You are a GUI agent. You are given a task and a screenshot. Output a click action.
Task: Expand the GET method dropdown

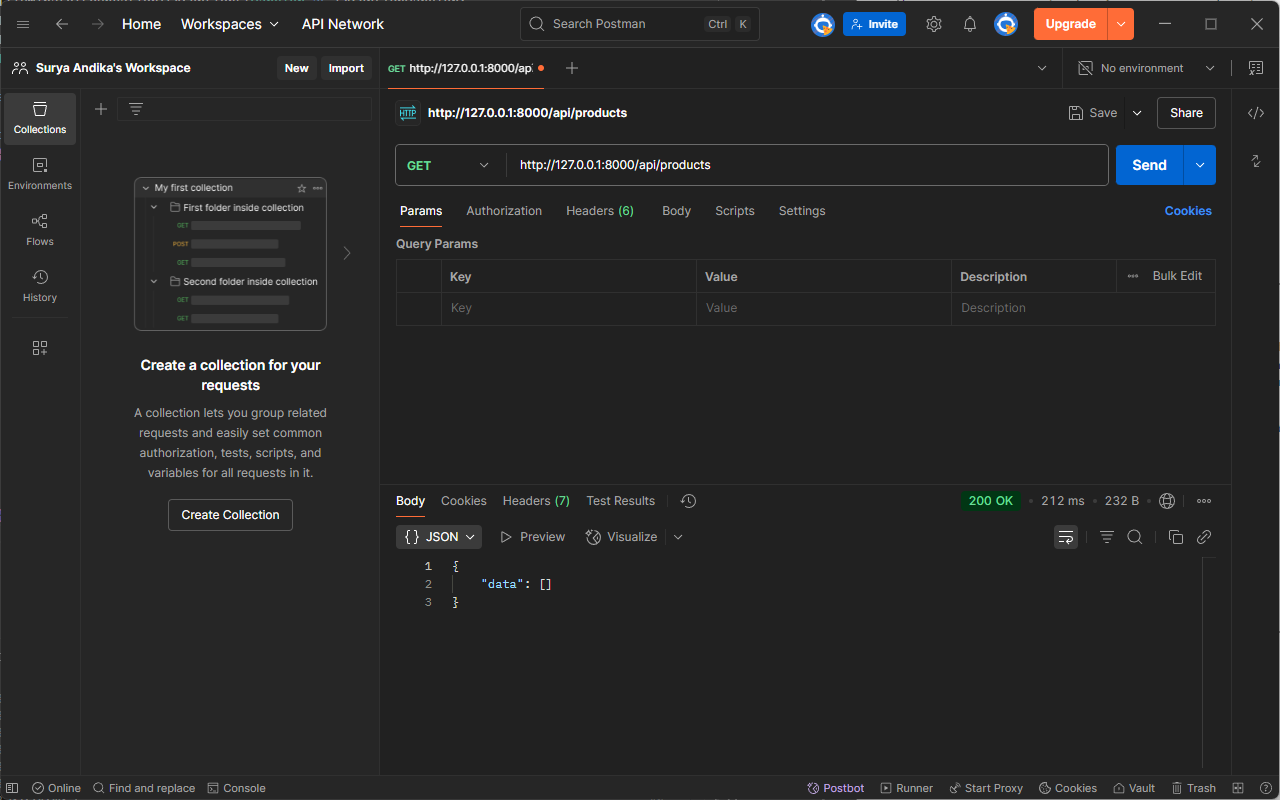(449, 165)
